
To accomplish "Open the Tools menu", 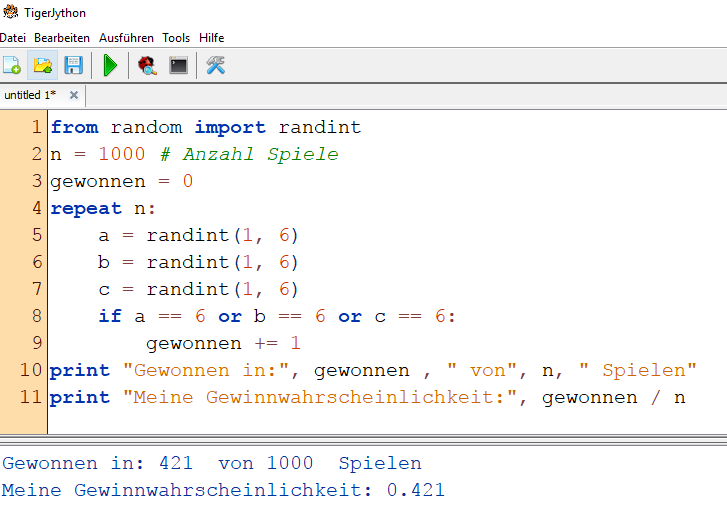I will [176, 37].
